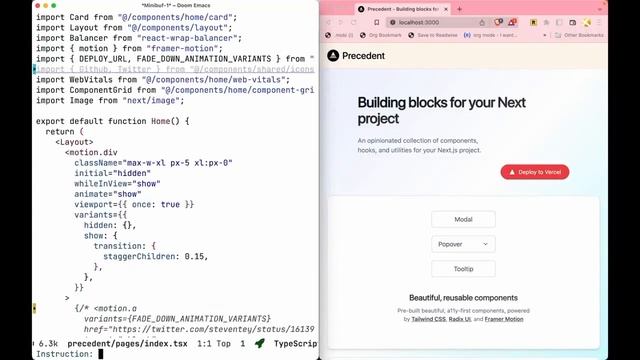640x360 pixels.
Task: Click the Deploy to Vercel button
Action: pos(535,172)
